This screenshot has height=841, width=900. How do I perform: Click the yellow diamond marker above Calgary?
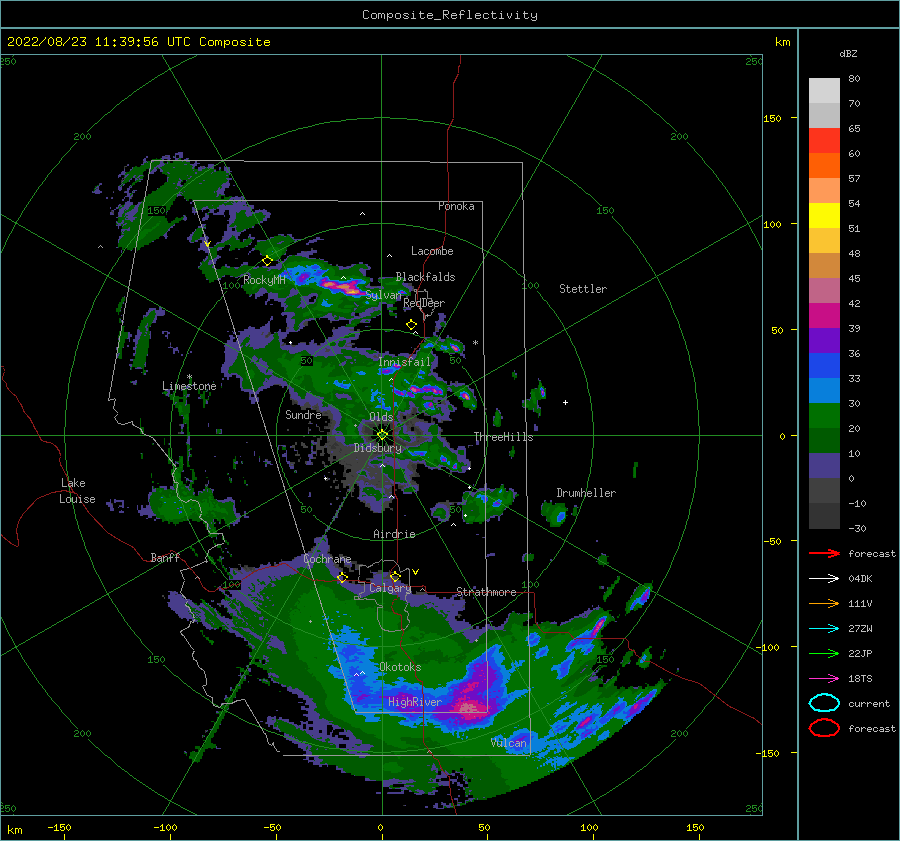point(395,576)
